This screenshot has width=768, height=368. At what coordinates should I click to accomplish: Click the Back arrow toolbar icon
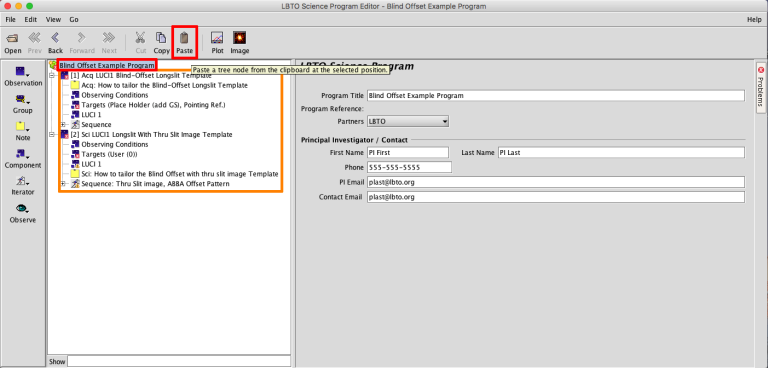coord(55,38)
